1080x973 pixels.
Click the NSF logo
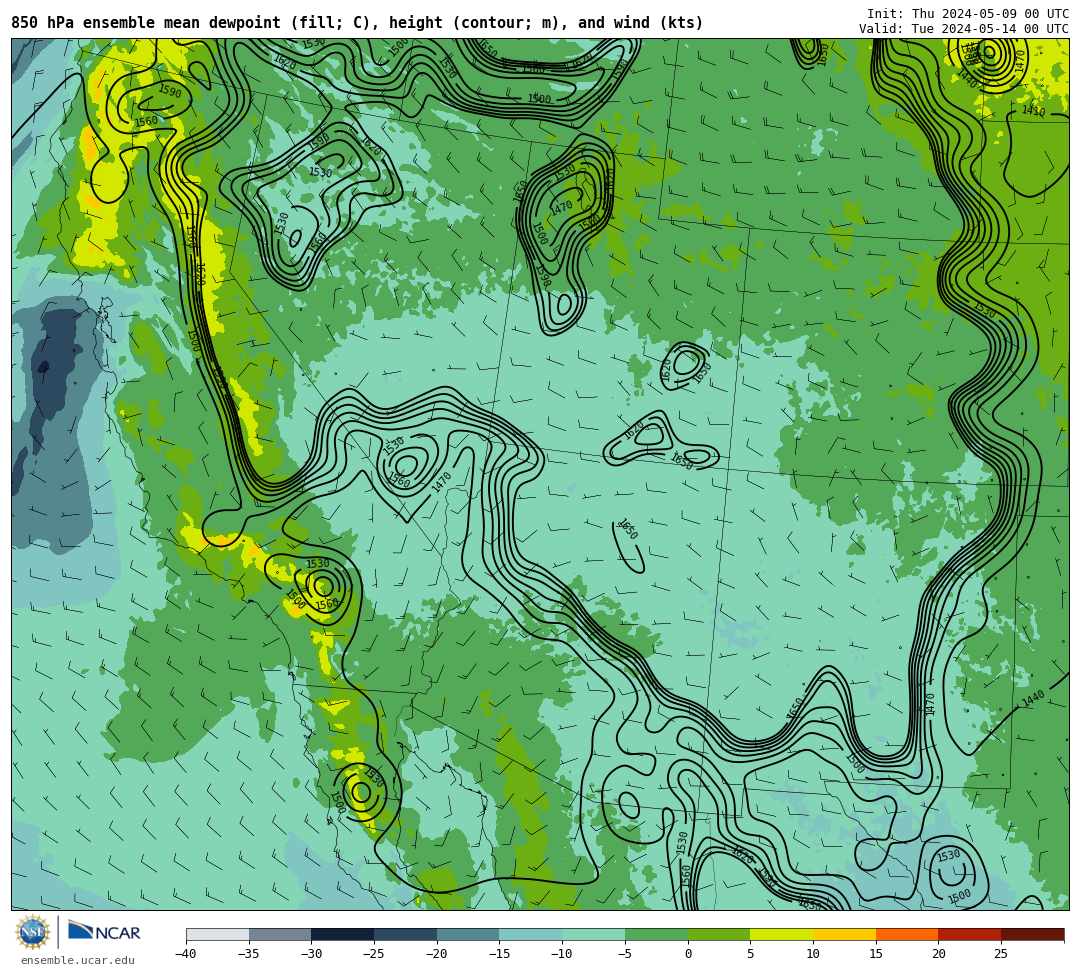pyautogui.click(x=33, y=932)
